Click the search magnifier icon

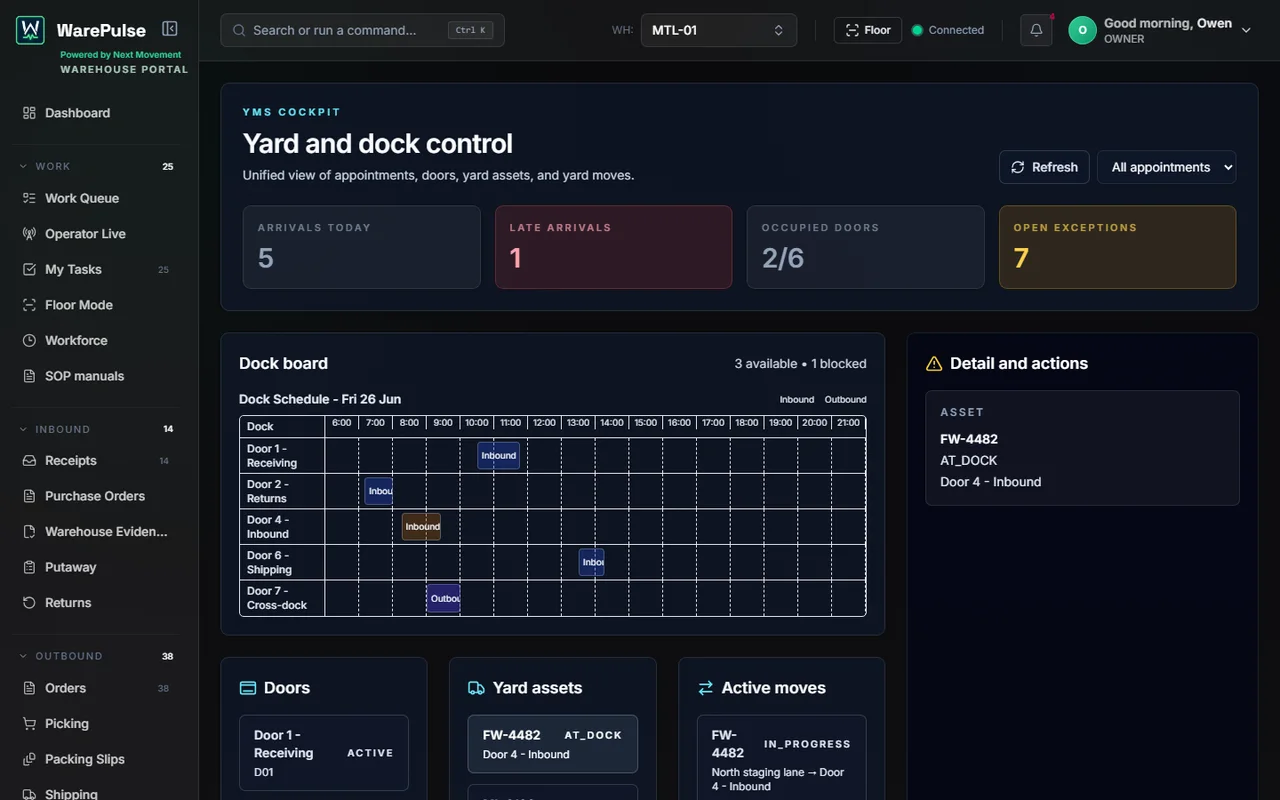pyautogui.click(x=239, y=30)
